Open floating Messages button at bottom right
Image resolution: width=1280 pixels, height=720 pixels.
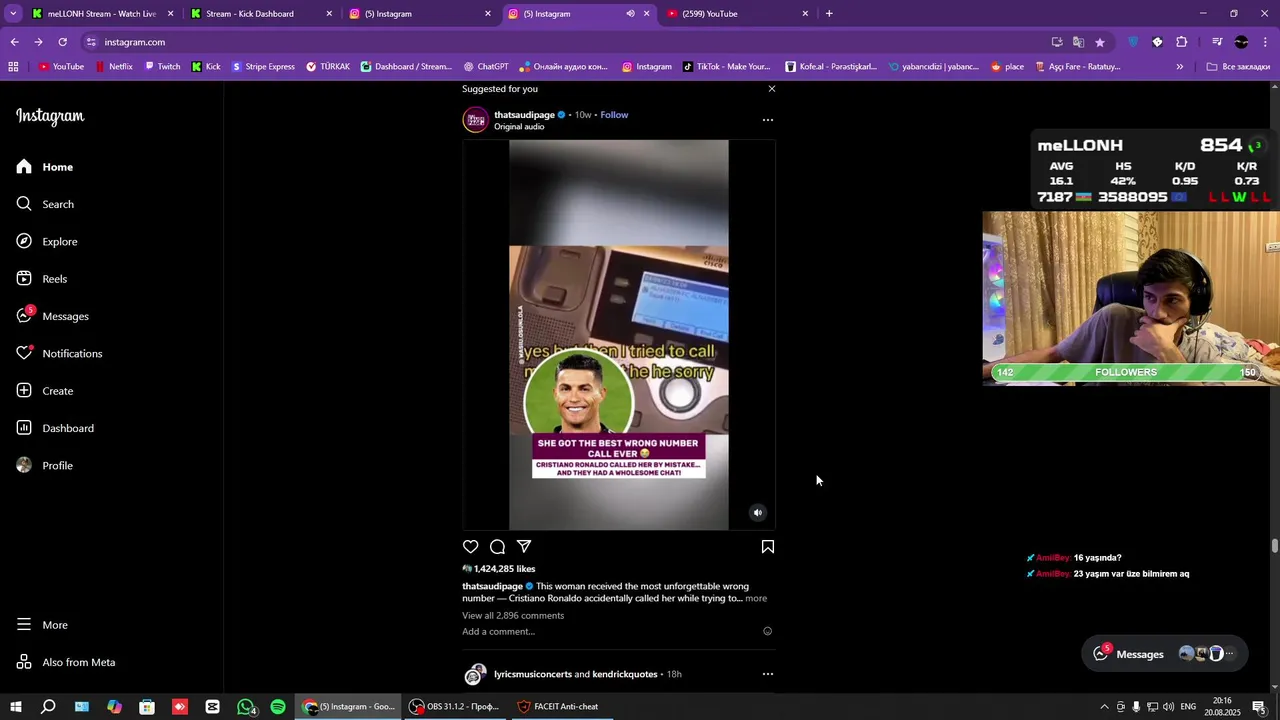tap(1165, 654)
